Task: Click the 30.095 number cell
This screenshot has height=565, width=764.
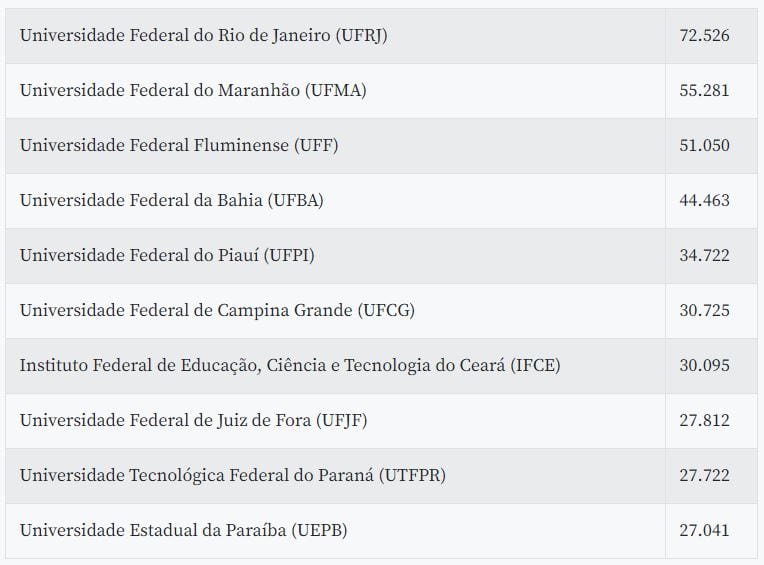Action: tap(711, 366)
